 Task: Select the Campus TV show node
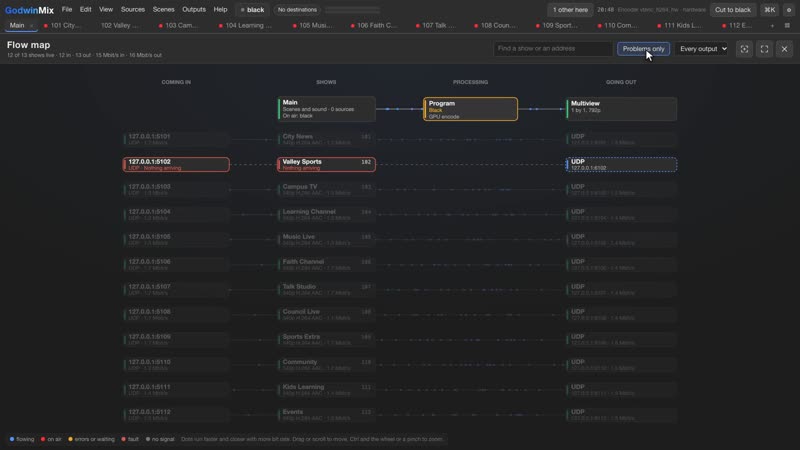click(x=327, y=189)
